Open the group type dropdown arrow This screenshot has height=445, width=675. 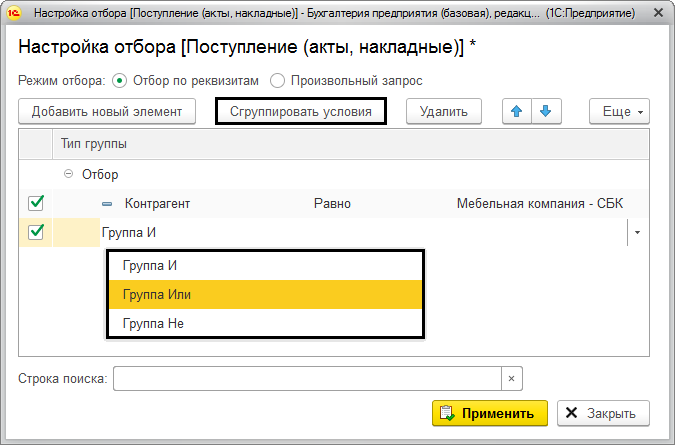[638, 233]
